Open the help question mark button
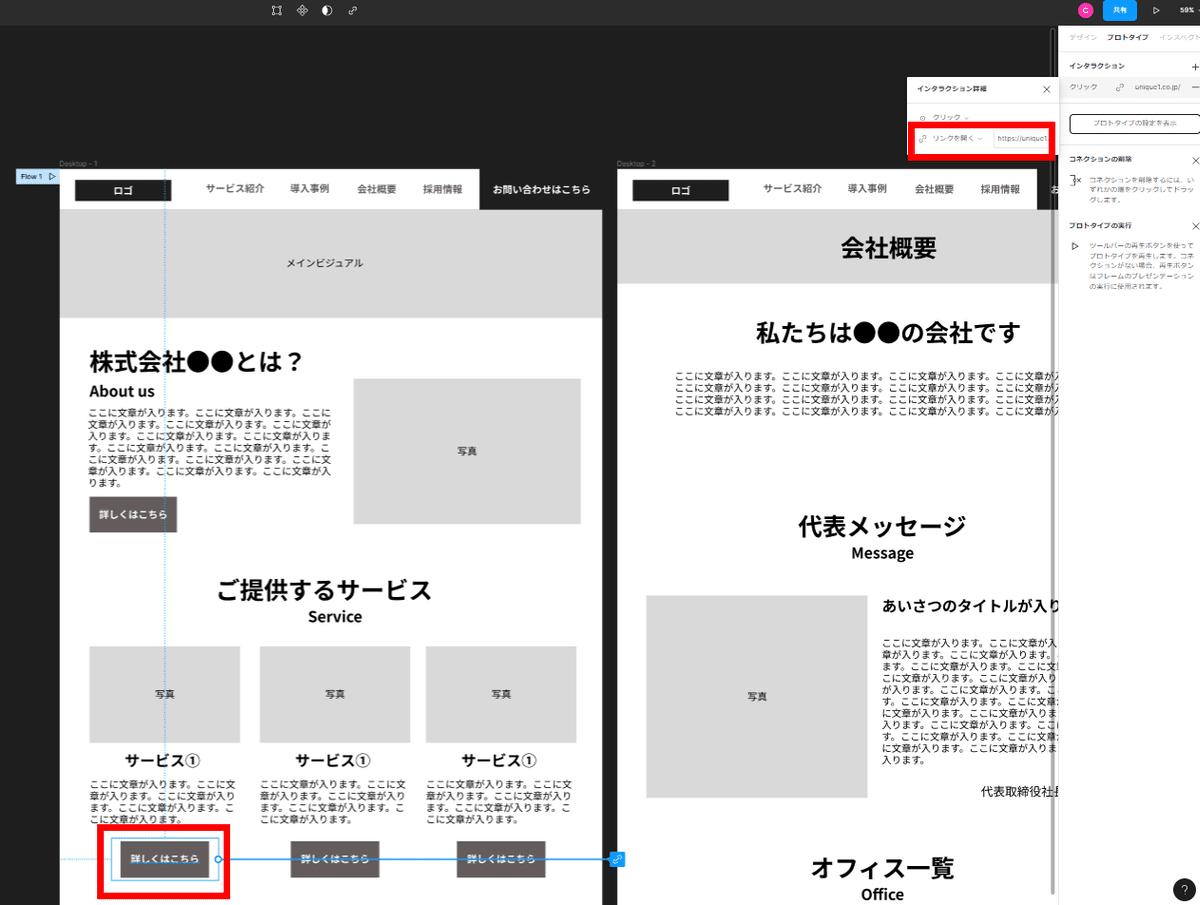This screenshot has width=1200, height=905. click(1182, 889)
